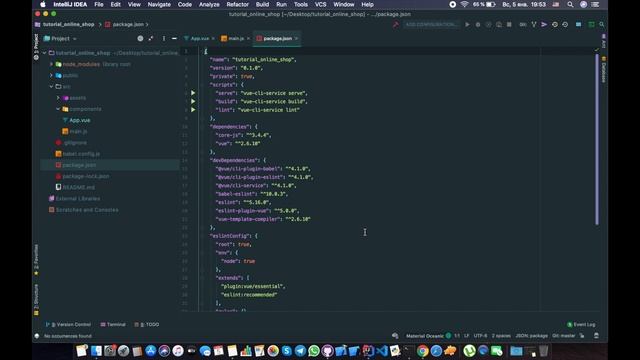This screenshot has width=640, height=360.
Task: Expand the node_modules folder
Action: 51,64
